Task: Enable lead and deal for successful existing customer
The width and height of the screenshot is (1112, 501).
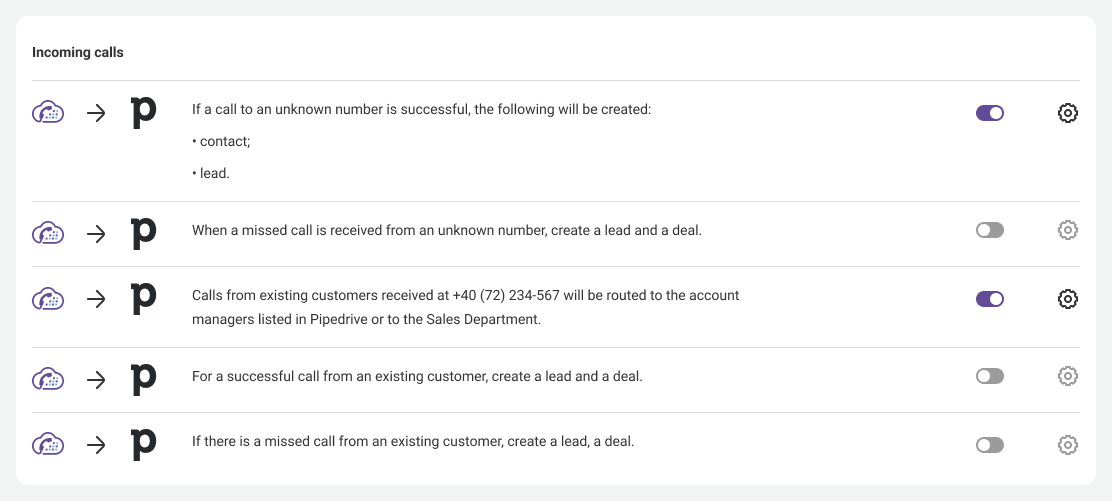Action: 989,376
